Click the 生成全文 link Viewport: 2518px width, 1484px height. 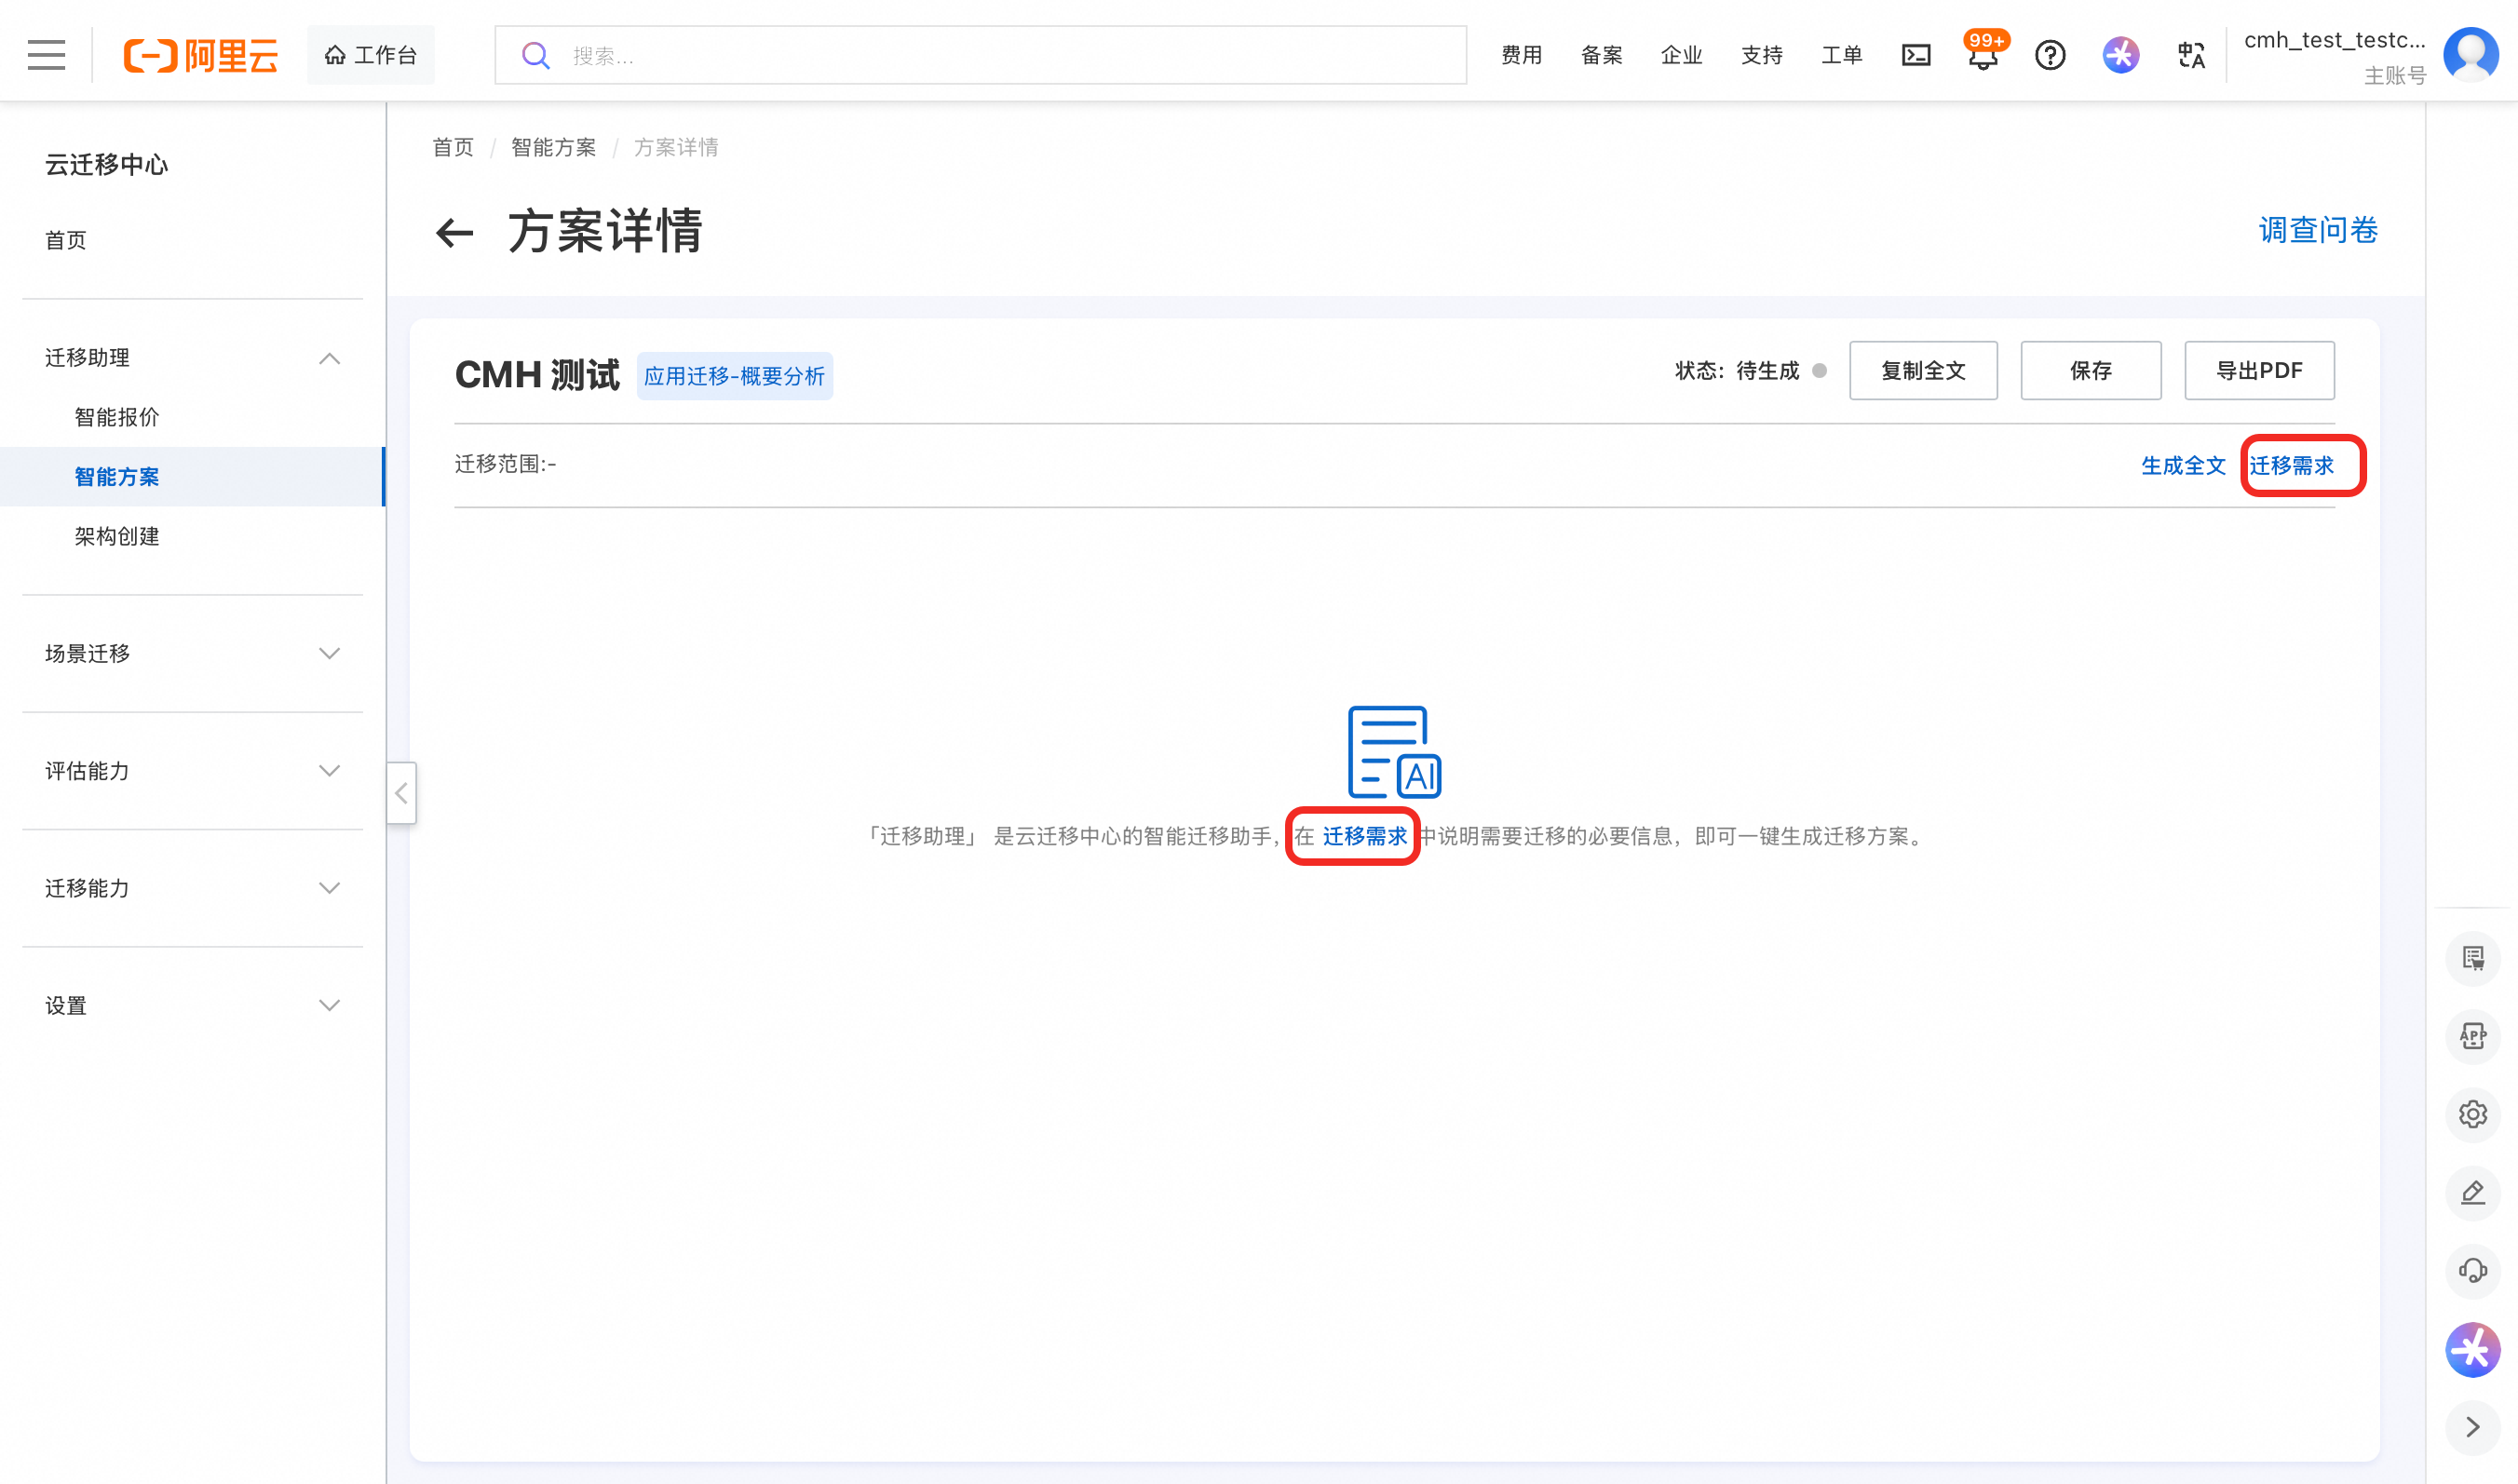pyautogui.click(x=2182, y=465)
